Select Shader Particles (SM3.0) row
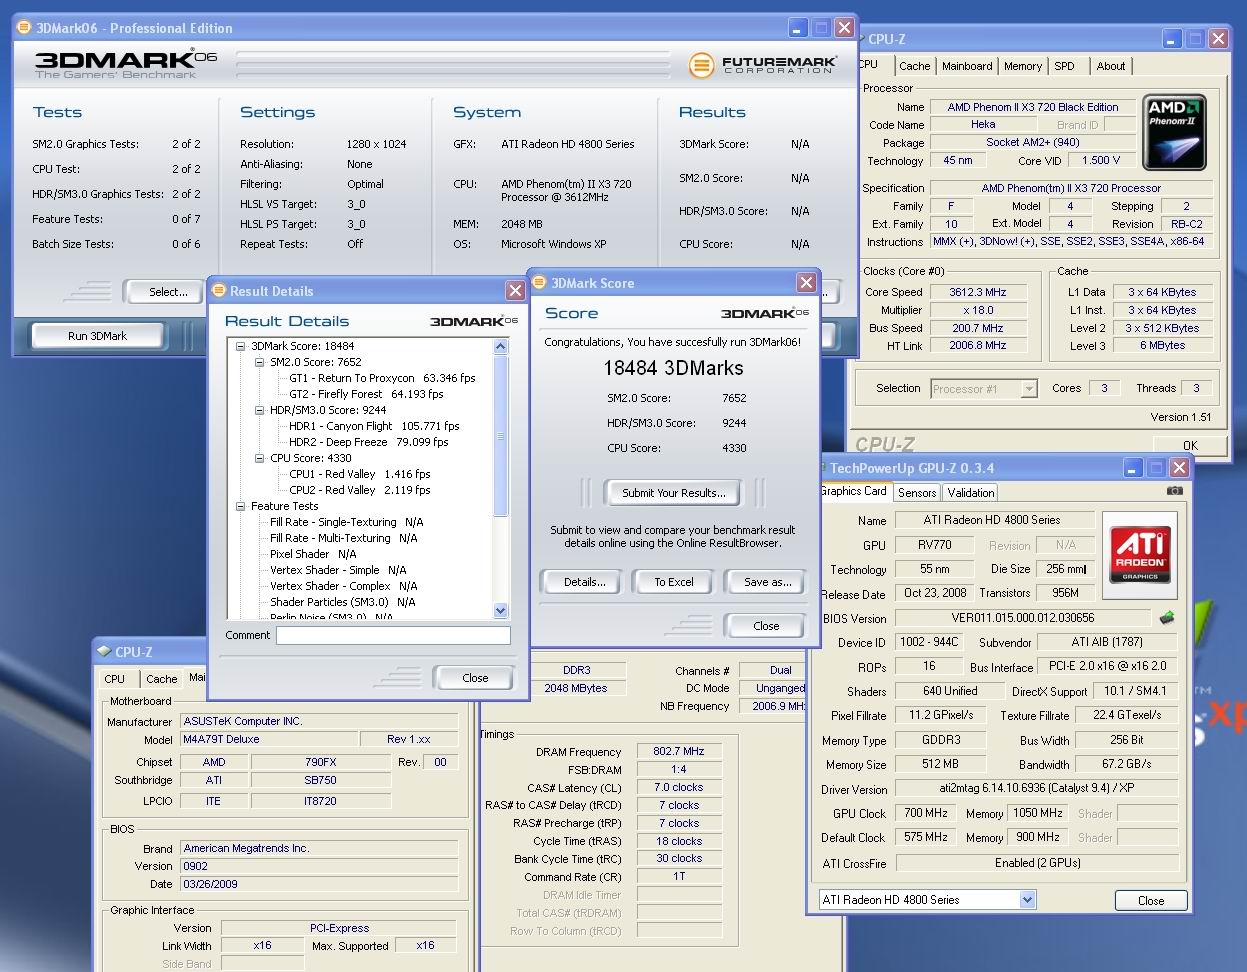The width and height of the screenshot is (1247, 972). click(x=342, y=602)
